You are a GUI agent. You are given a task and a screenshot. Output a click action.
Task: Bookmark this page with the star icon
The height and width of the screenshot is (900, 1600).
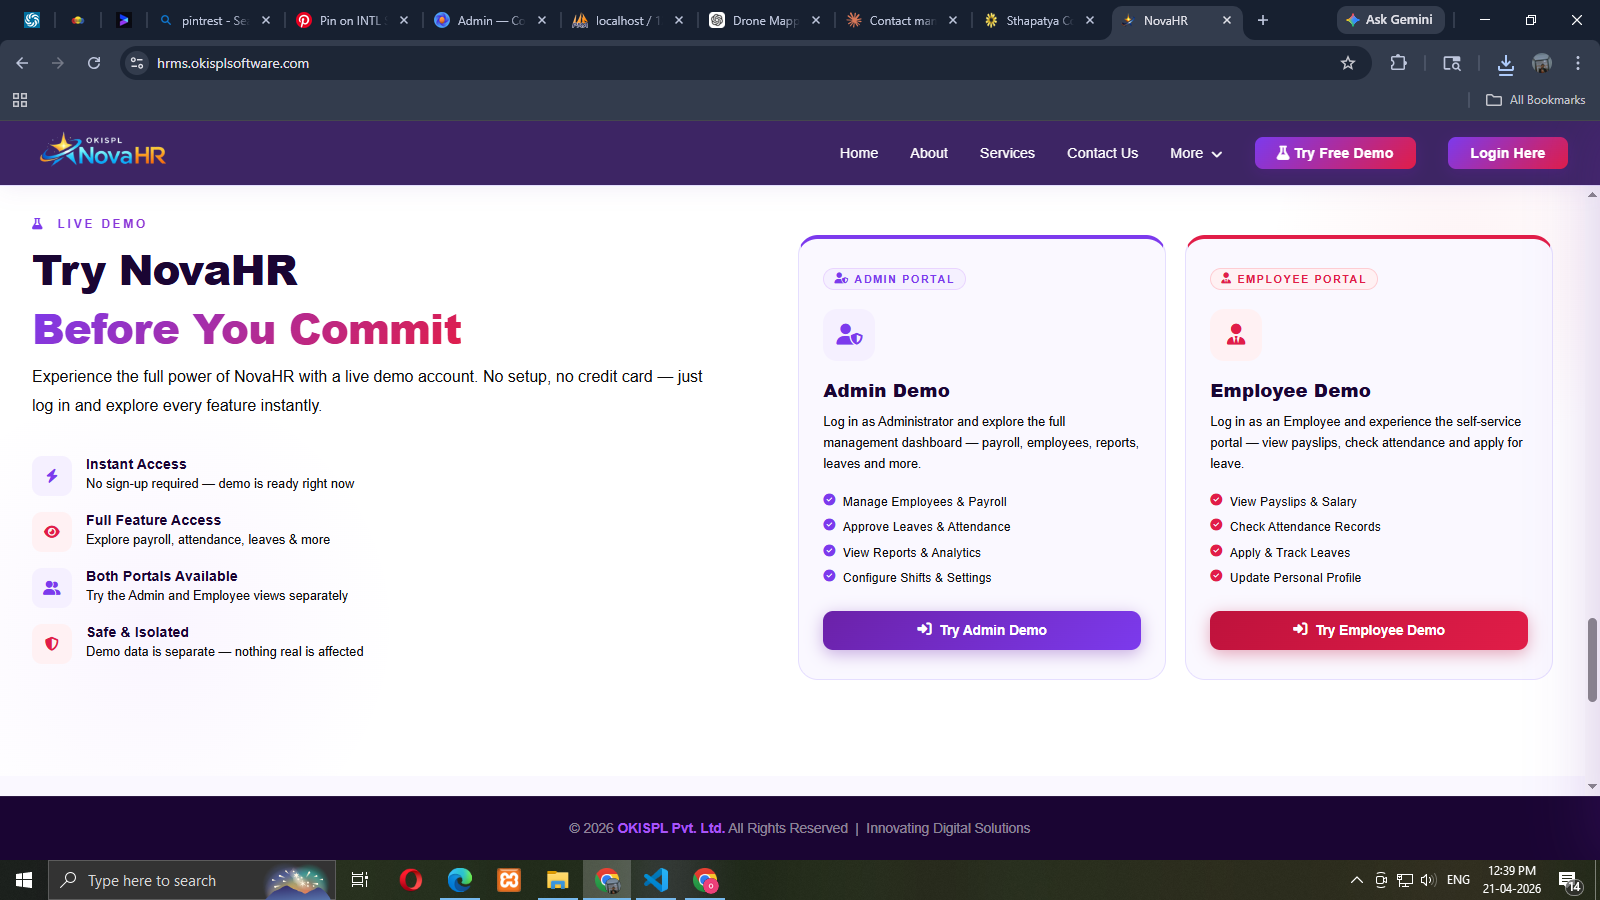click(1348, 63)
